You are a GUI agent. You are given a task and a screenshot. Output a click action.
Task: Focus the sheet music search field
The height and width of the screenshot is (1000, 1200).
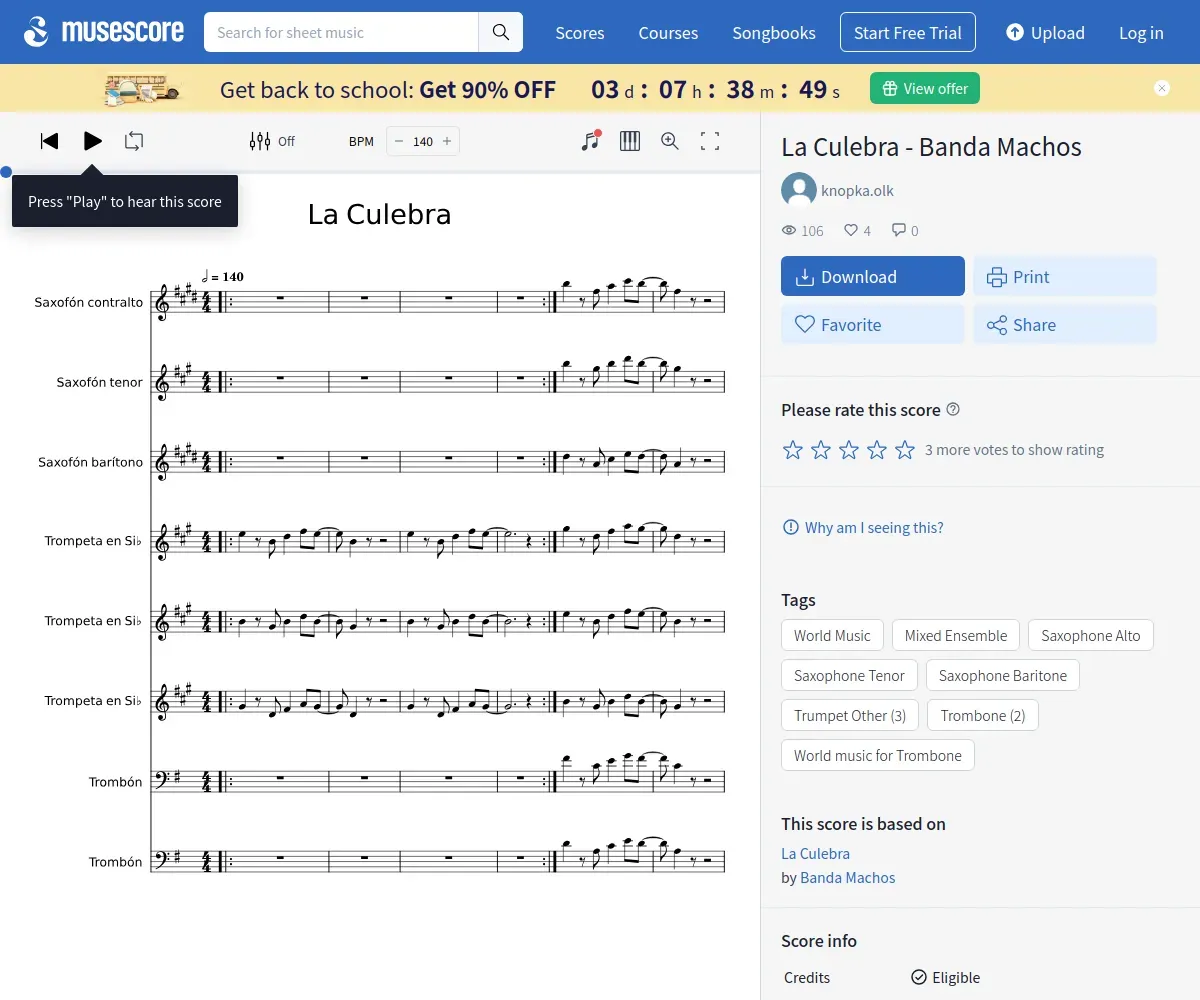341,32
